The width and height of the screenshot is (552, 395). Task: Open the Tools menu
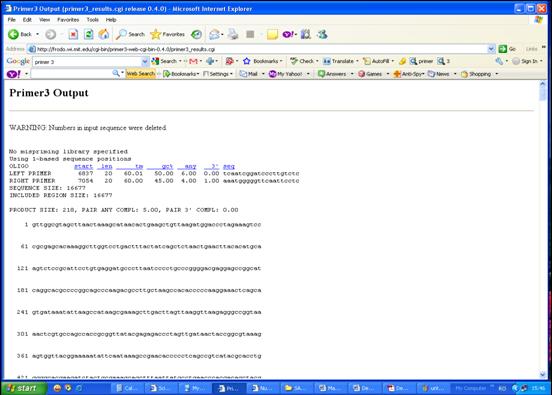[93, 20]
